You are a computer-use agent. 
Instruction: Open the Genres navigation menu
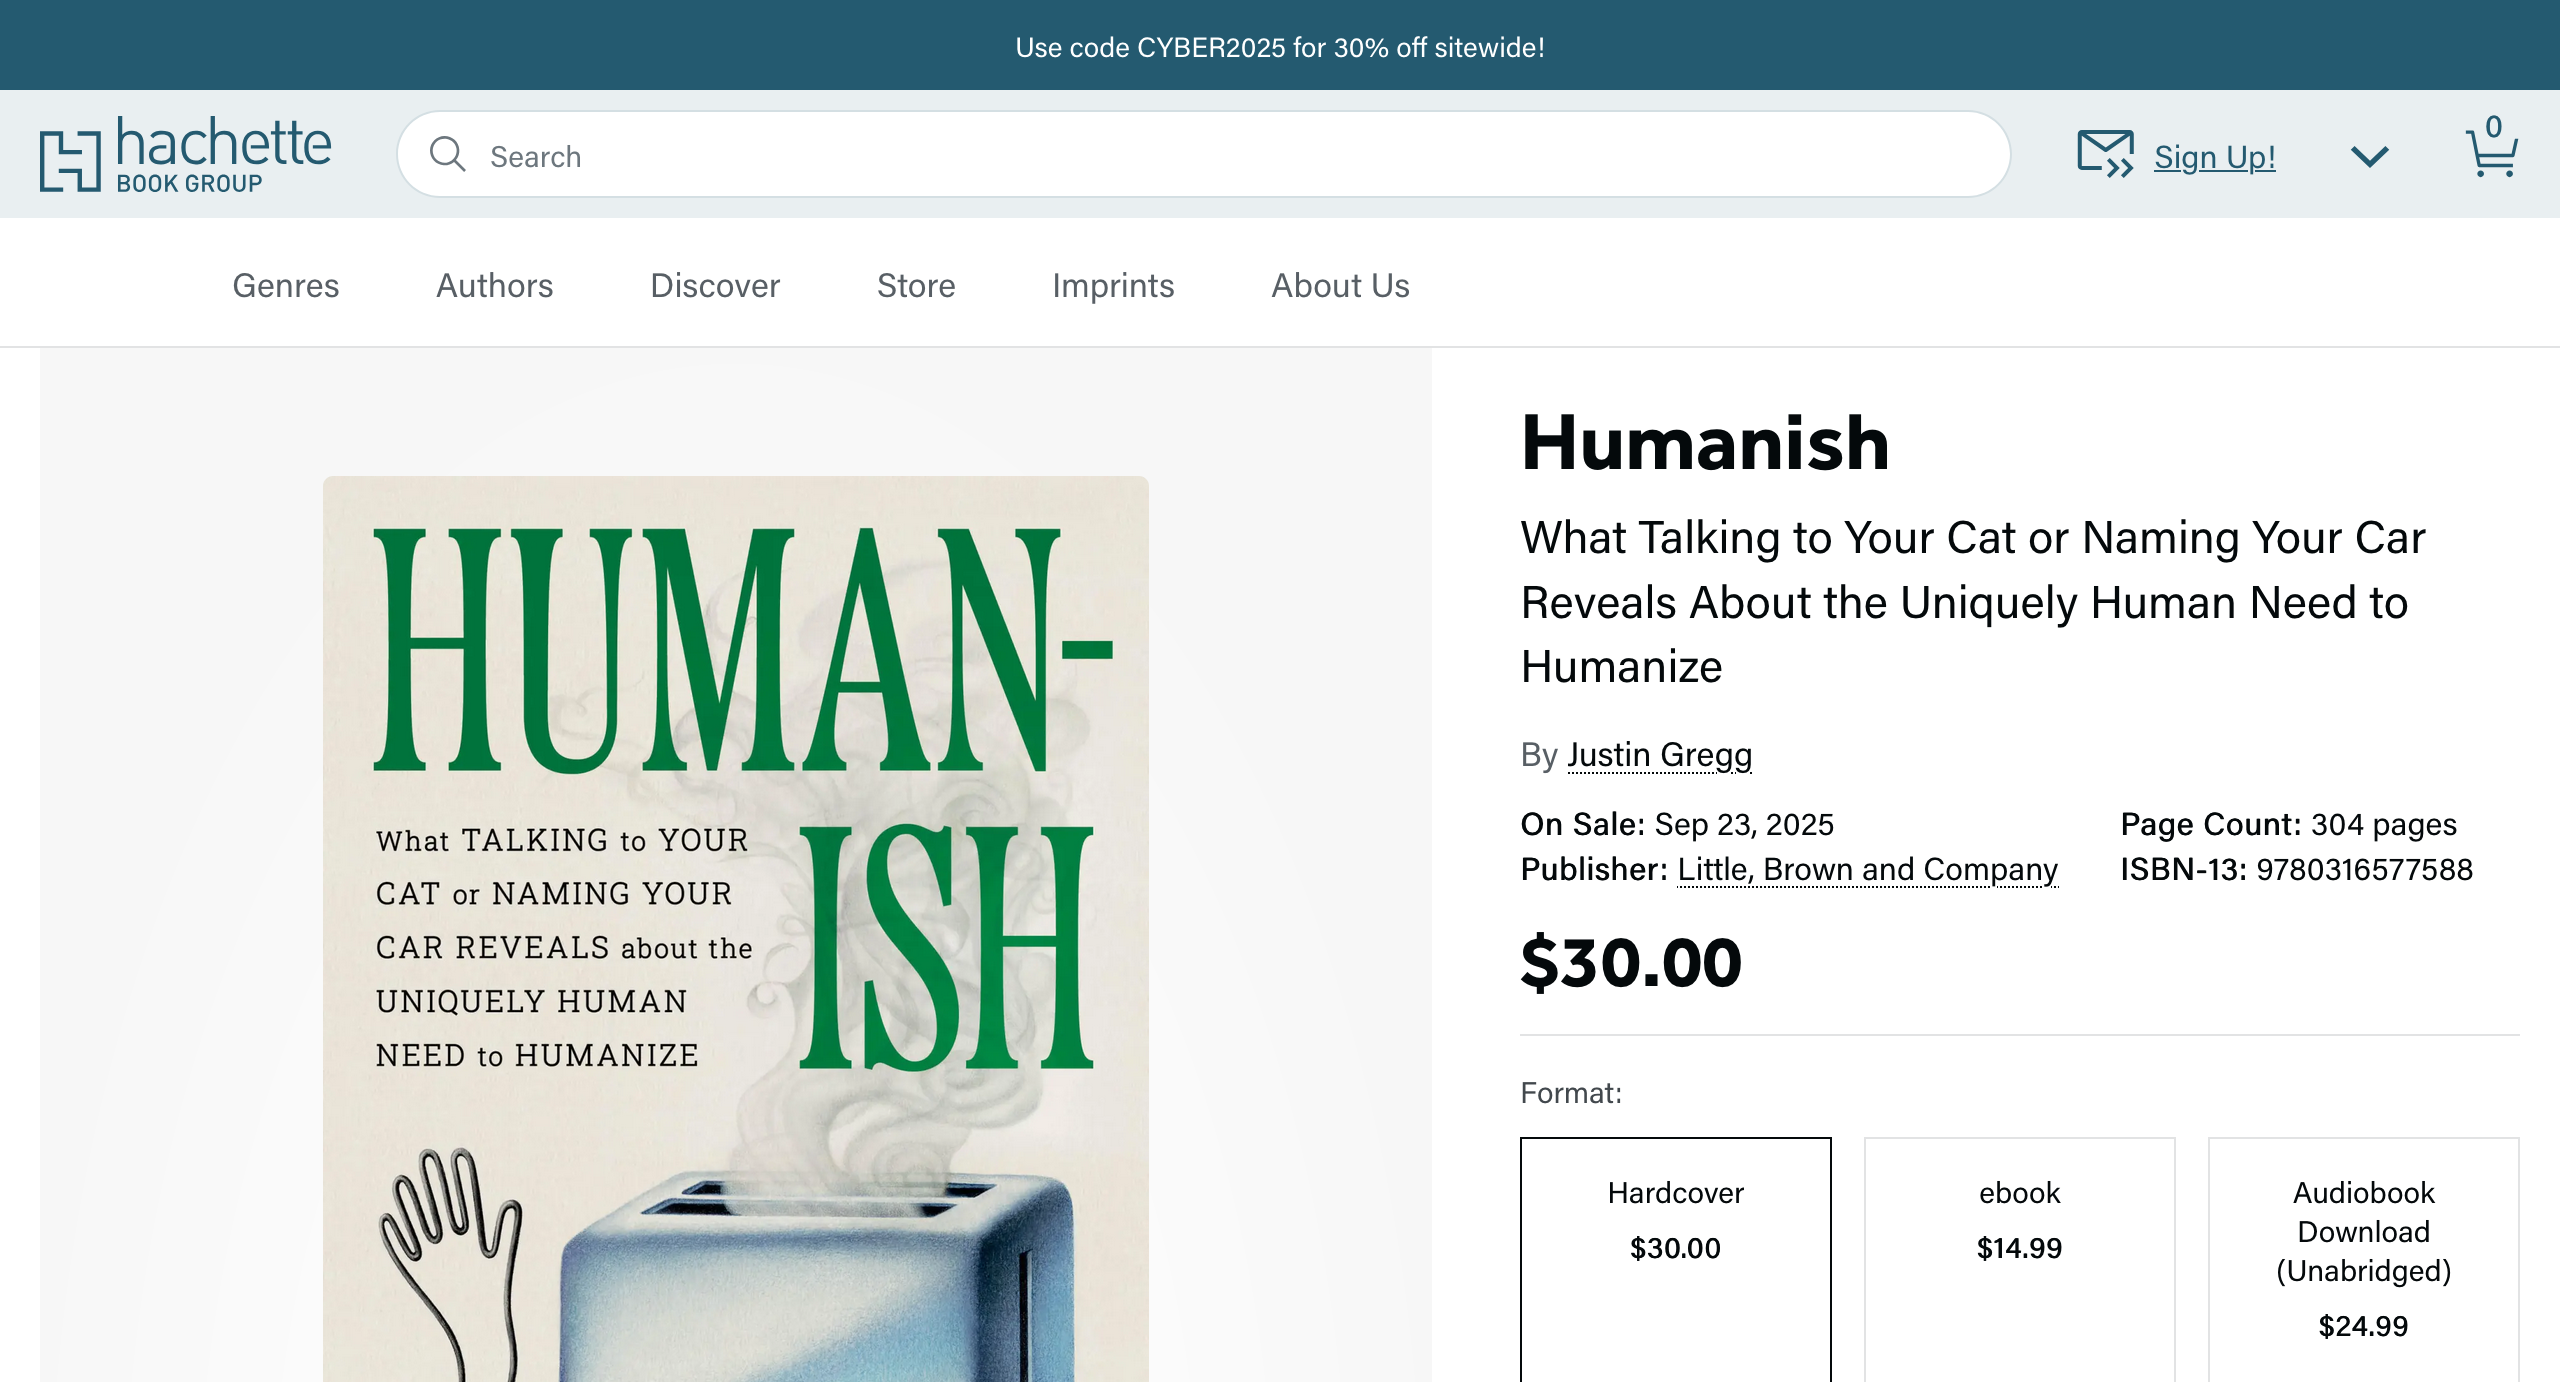285,286
